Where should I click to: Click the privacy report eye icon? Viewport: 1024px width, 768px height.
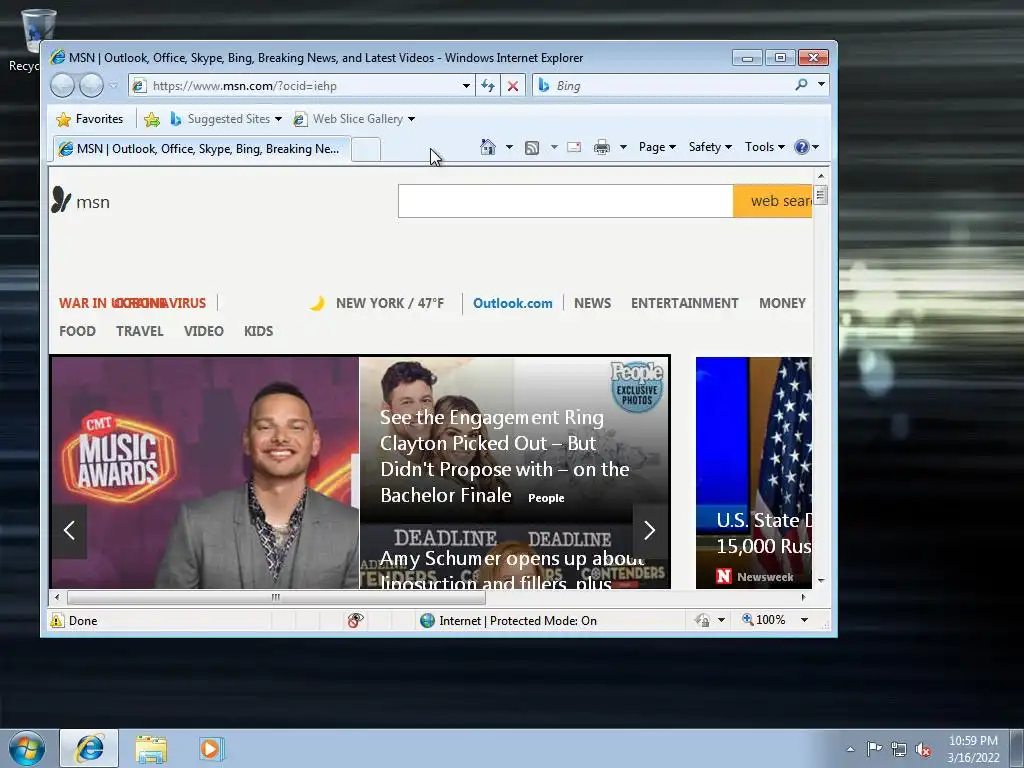click(x=355, y=620)
